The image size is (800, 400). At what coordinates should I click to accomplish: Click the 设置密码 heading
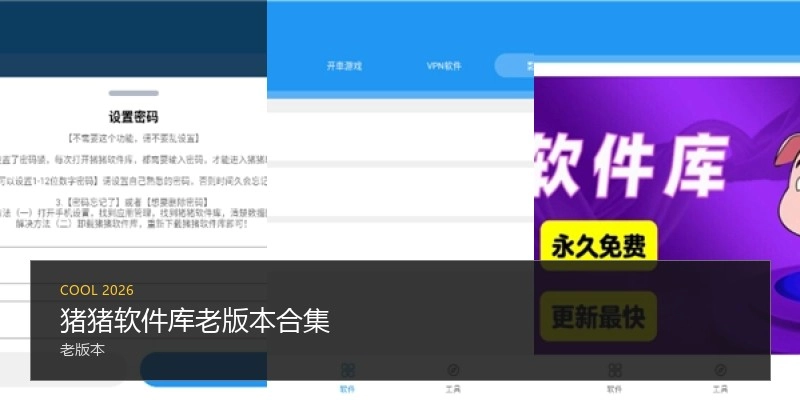tap(134, 117)
